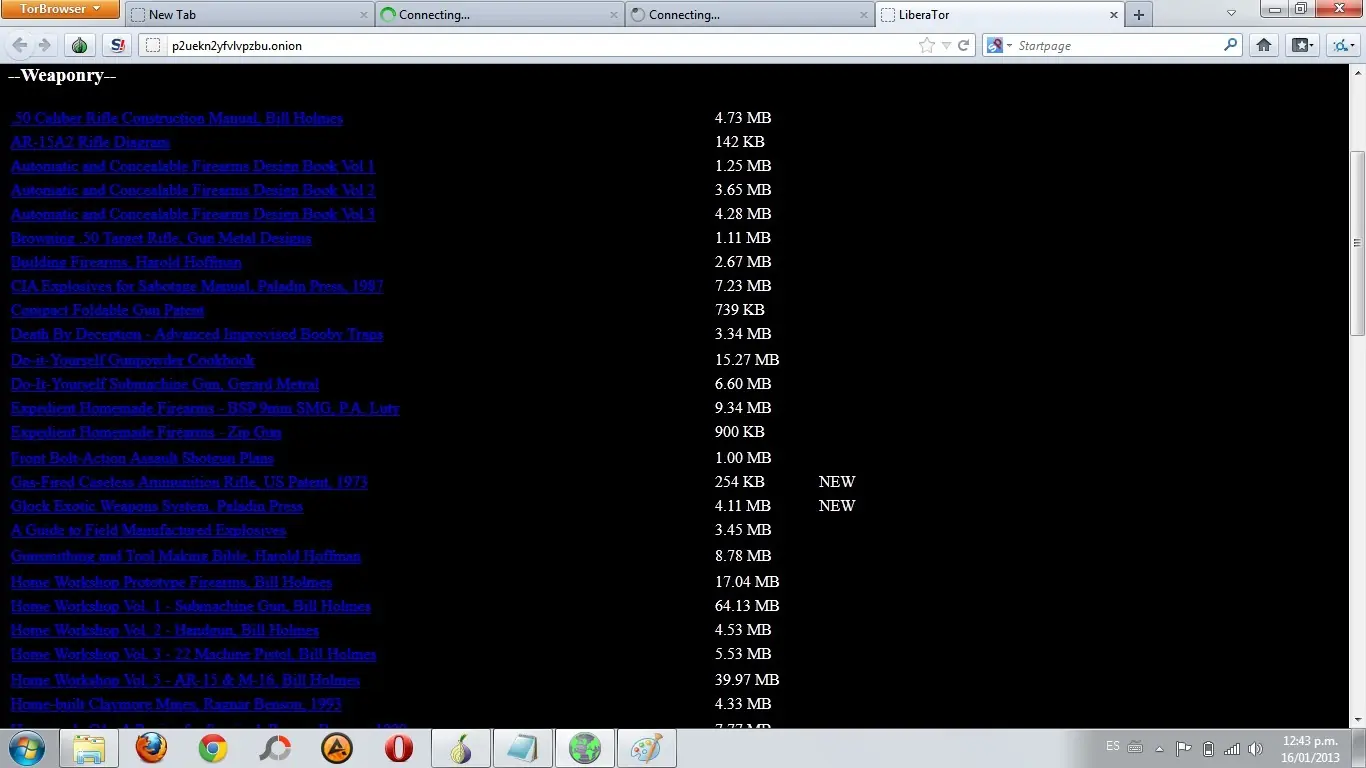The height and width of the screenshot is (768, 1366).
Task: Click the "142 KB" file size
Action: (740, 142)
